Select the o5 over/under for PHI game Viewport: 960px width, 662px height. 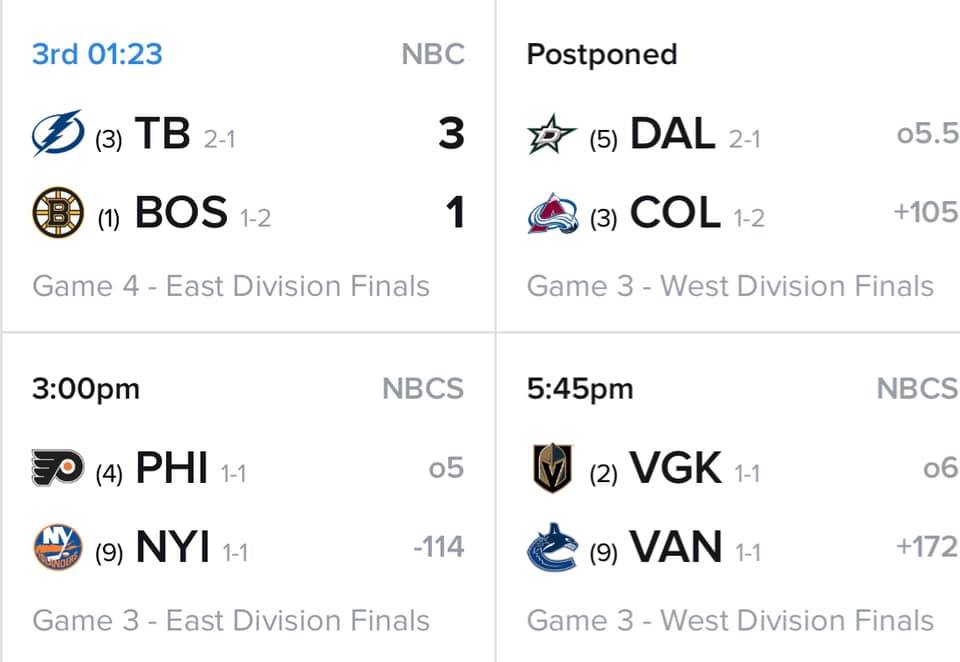[446, 468]
